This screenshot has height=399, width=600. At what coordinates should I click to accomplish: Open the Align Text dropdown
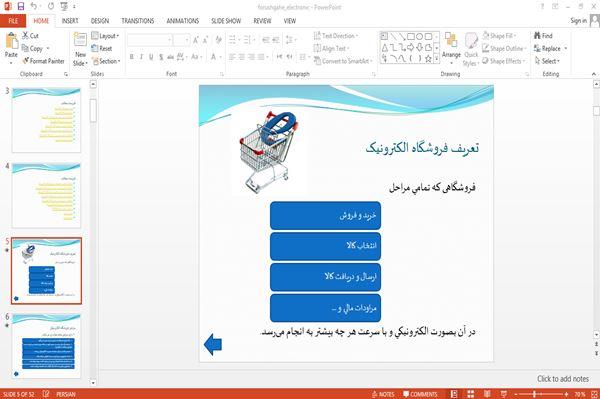pyautogui.click(x=331, y=49)
